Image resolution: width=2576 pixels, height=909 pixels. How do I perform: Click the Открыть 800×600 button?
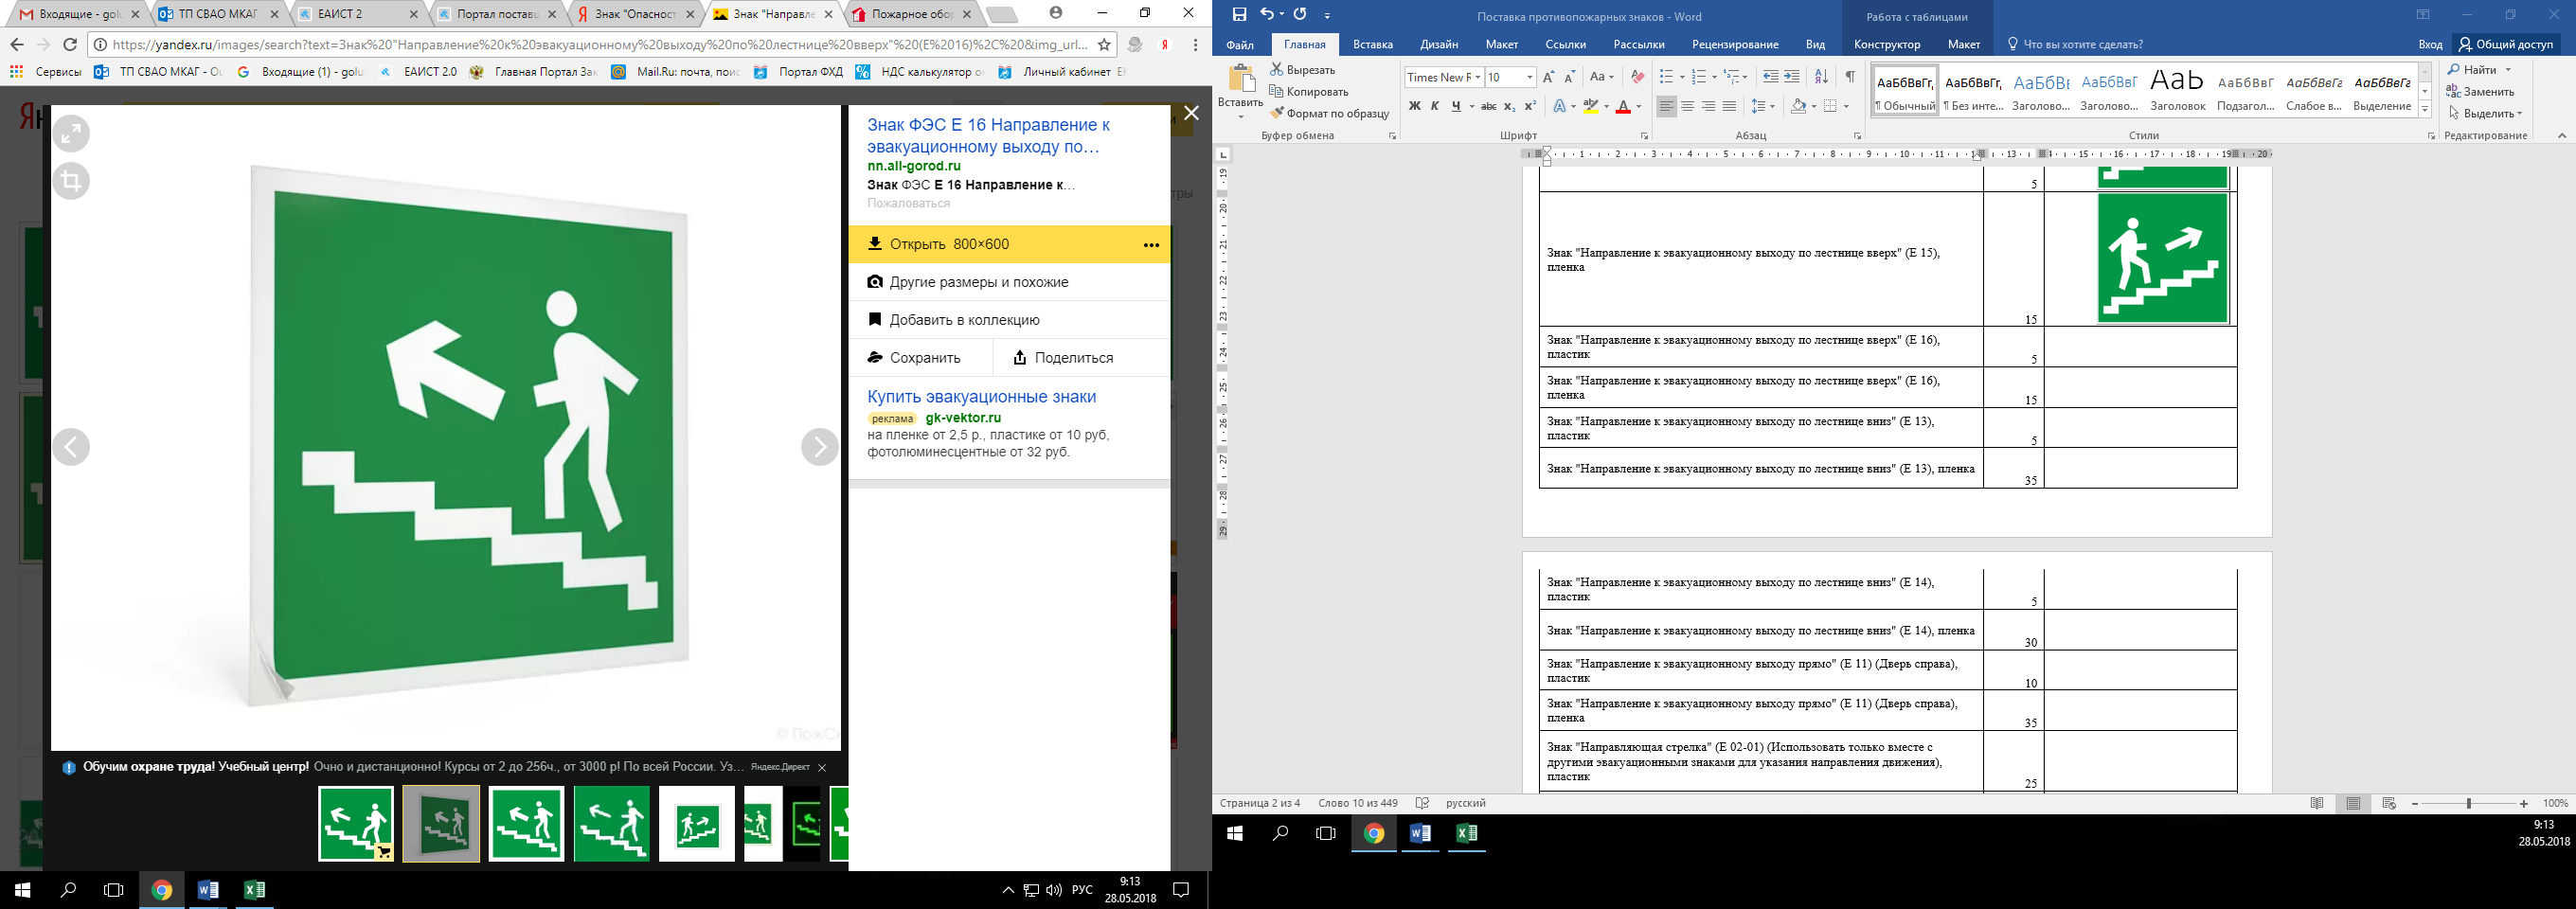(x=1009, y=244)
